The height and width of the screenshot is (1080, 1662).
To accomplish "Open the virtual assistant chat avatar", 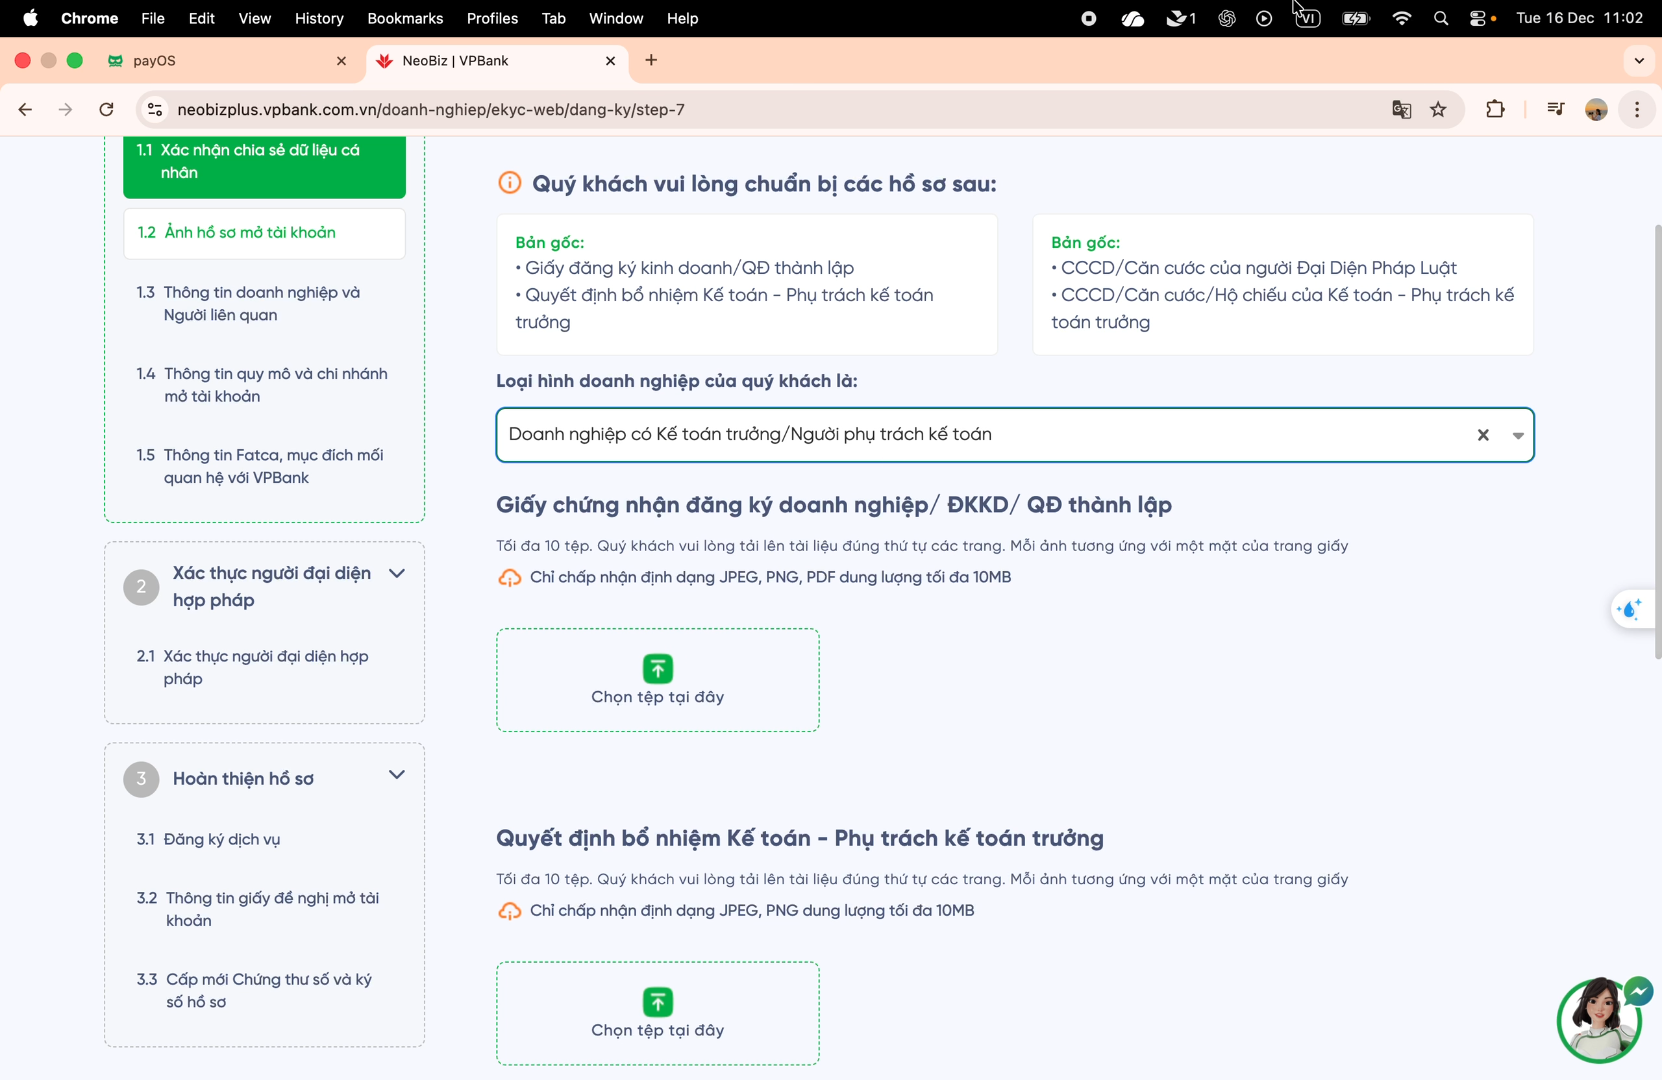I will pos(1598,1020).
